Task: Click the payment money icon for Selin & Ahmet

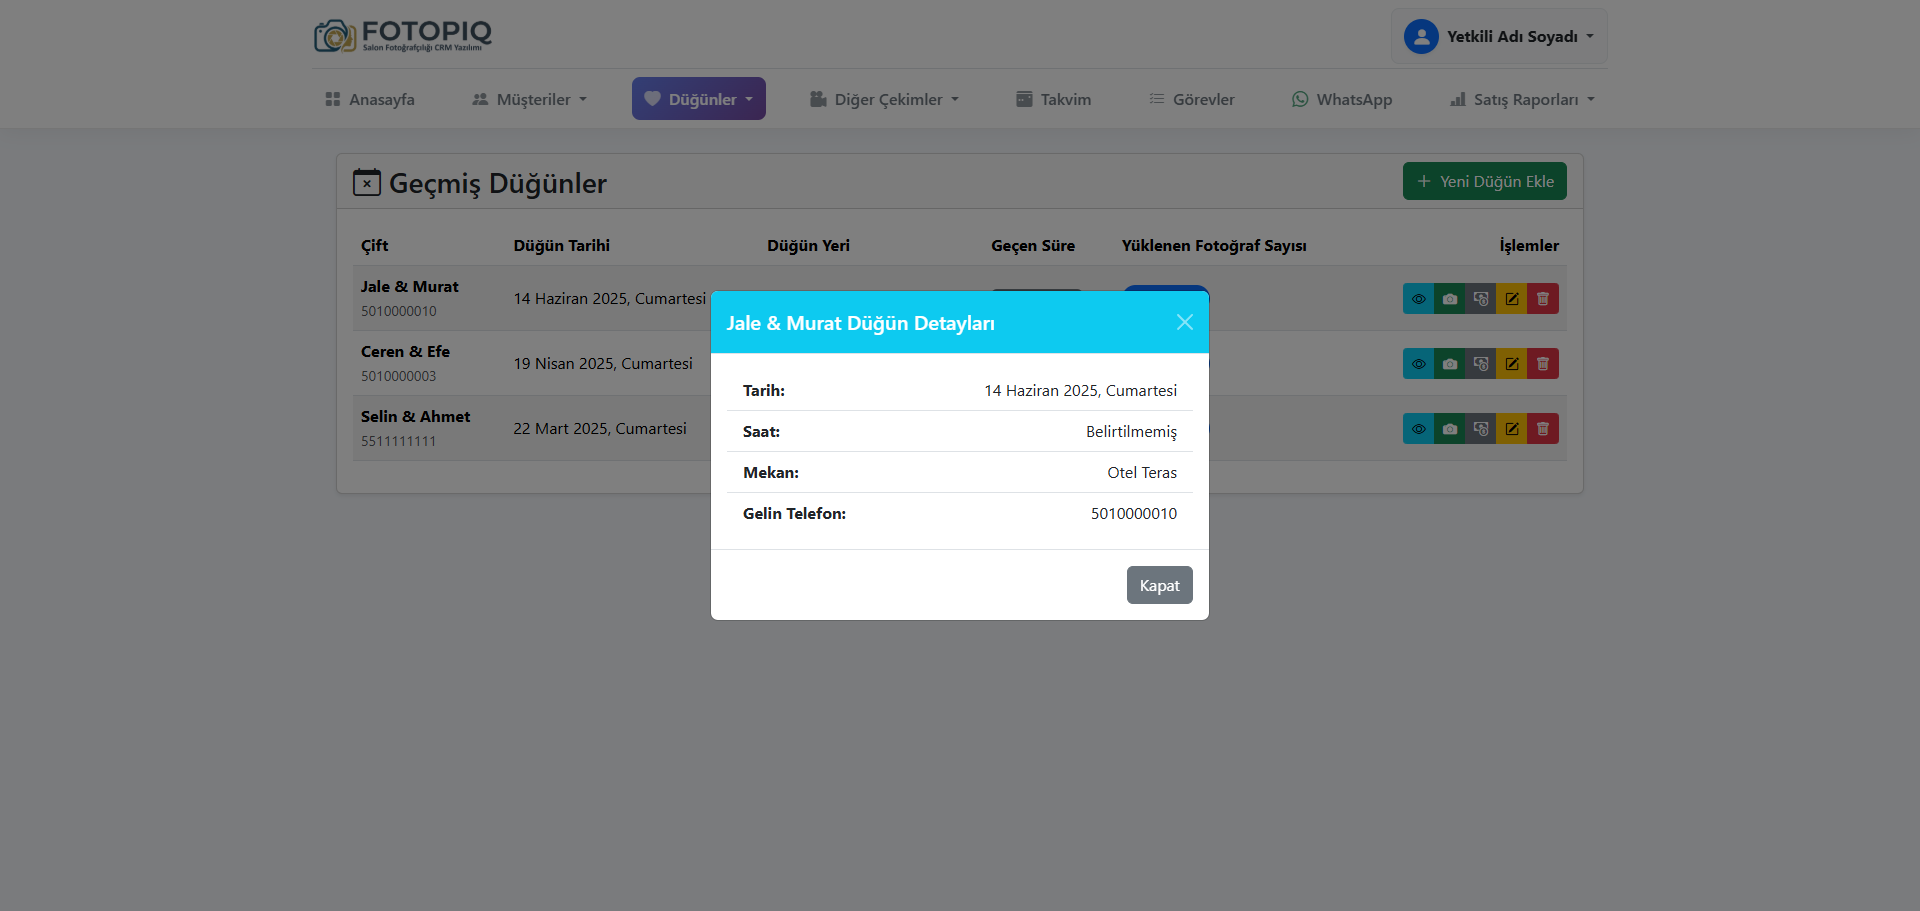Action: [x=1480, y=429]
